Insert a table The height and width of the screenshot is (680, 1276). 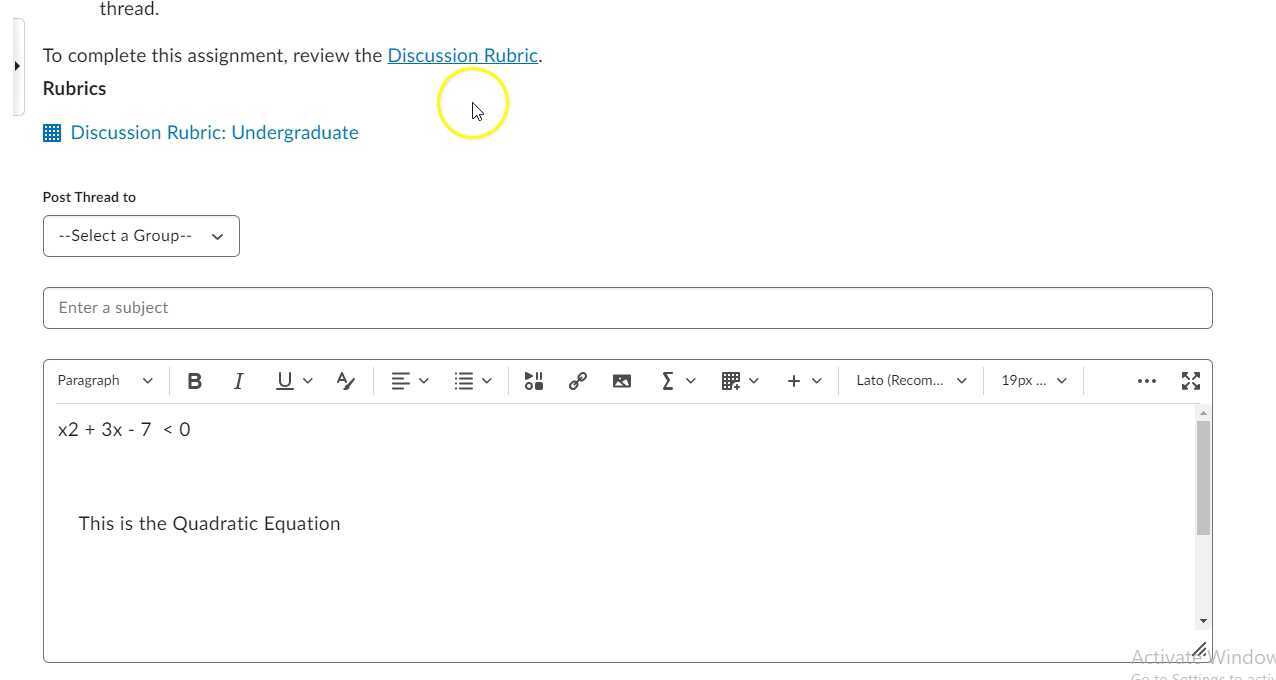click(731, 380)
